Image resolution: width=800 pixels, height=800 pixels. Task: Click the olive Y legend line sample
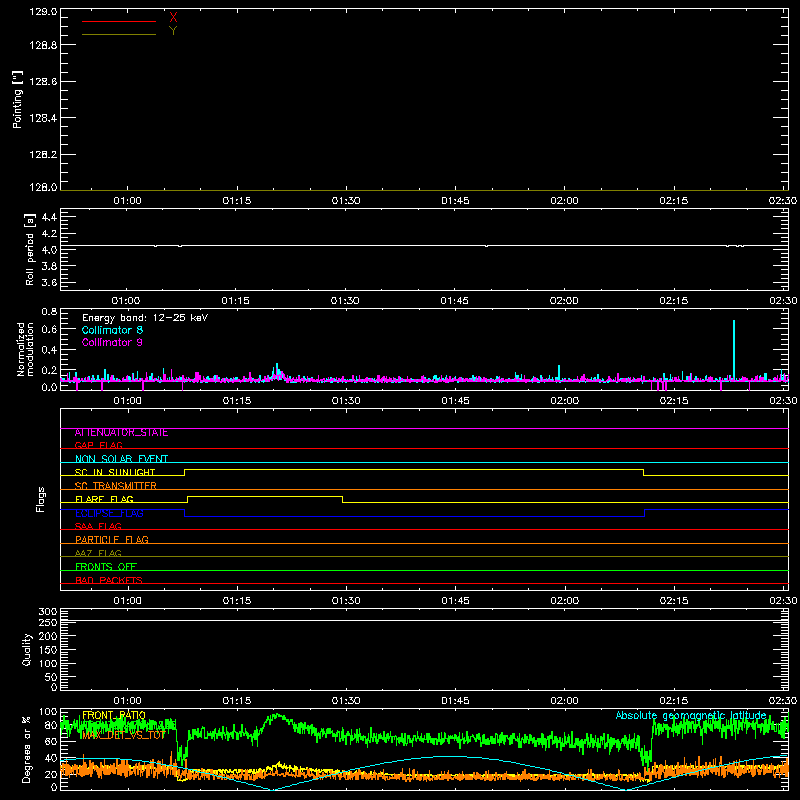pos(119,34)
